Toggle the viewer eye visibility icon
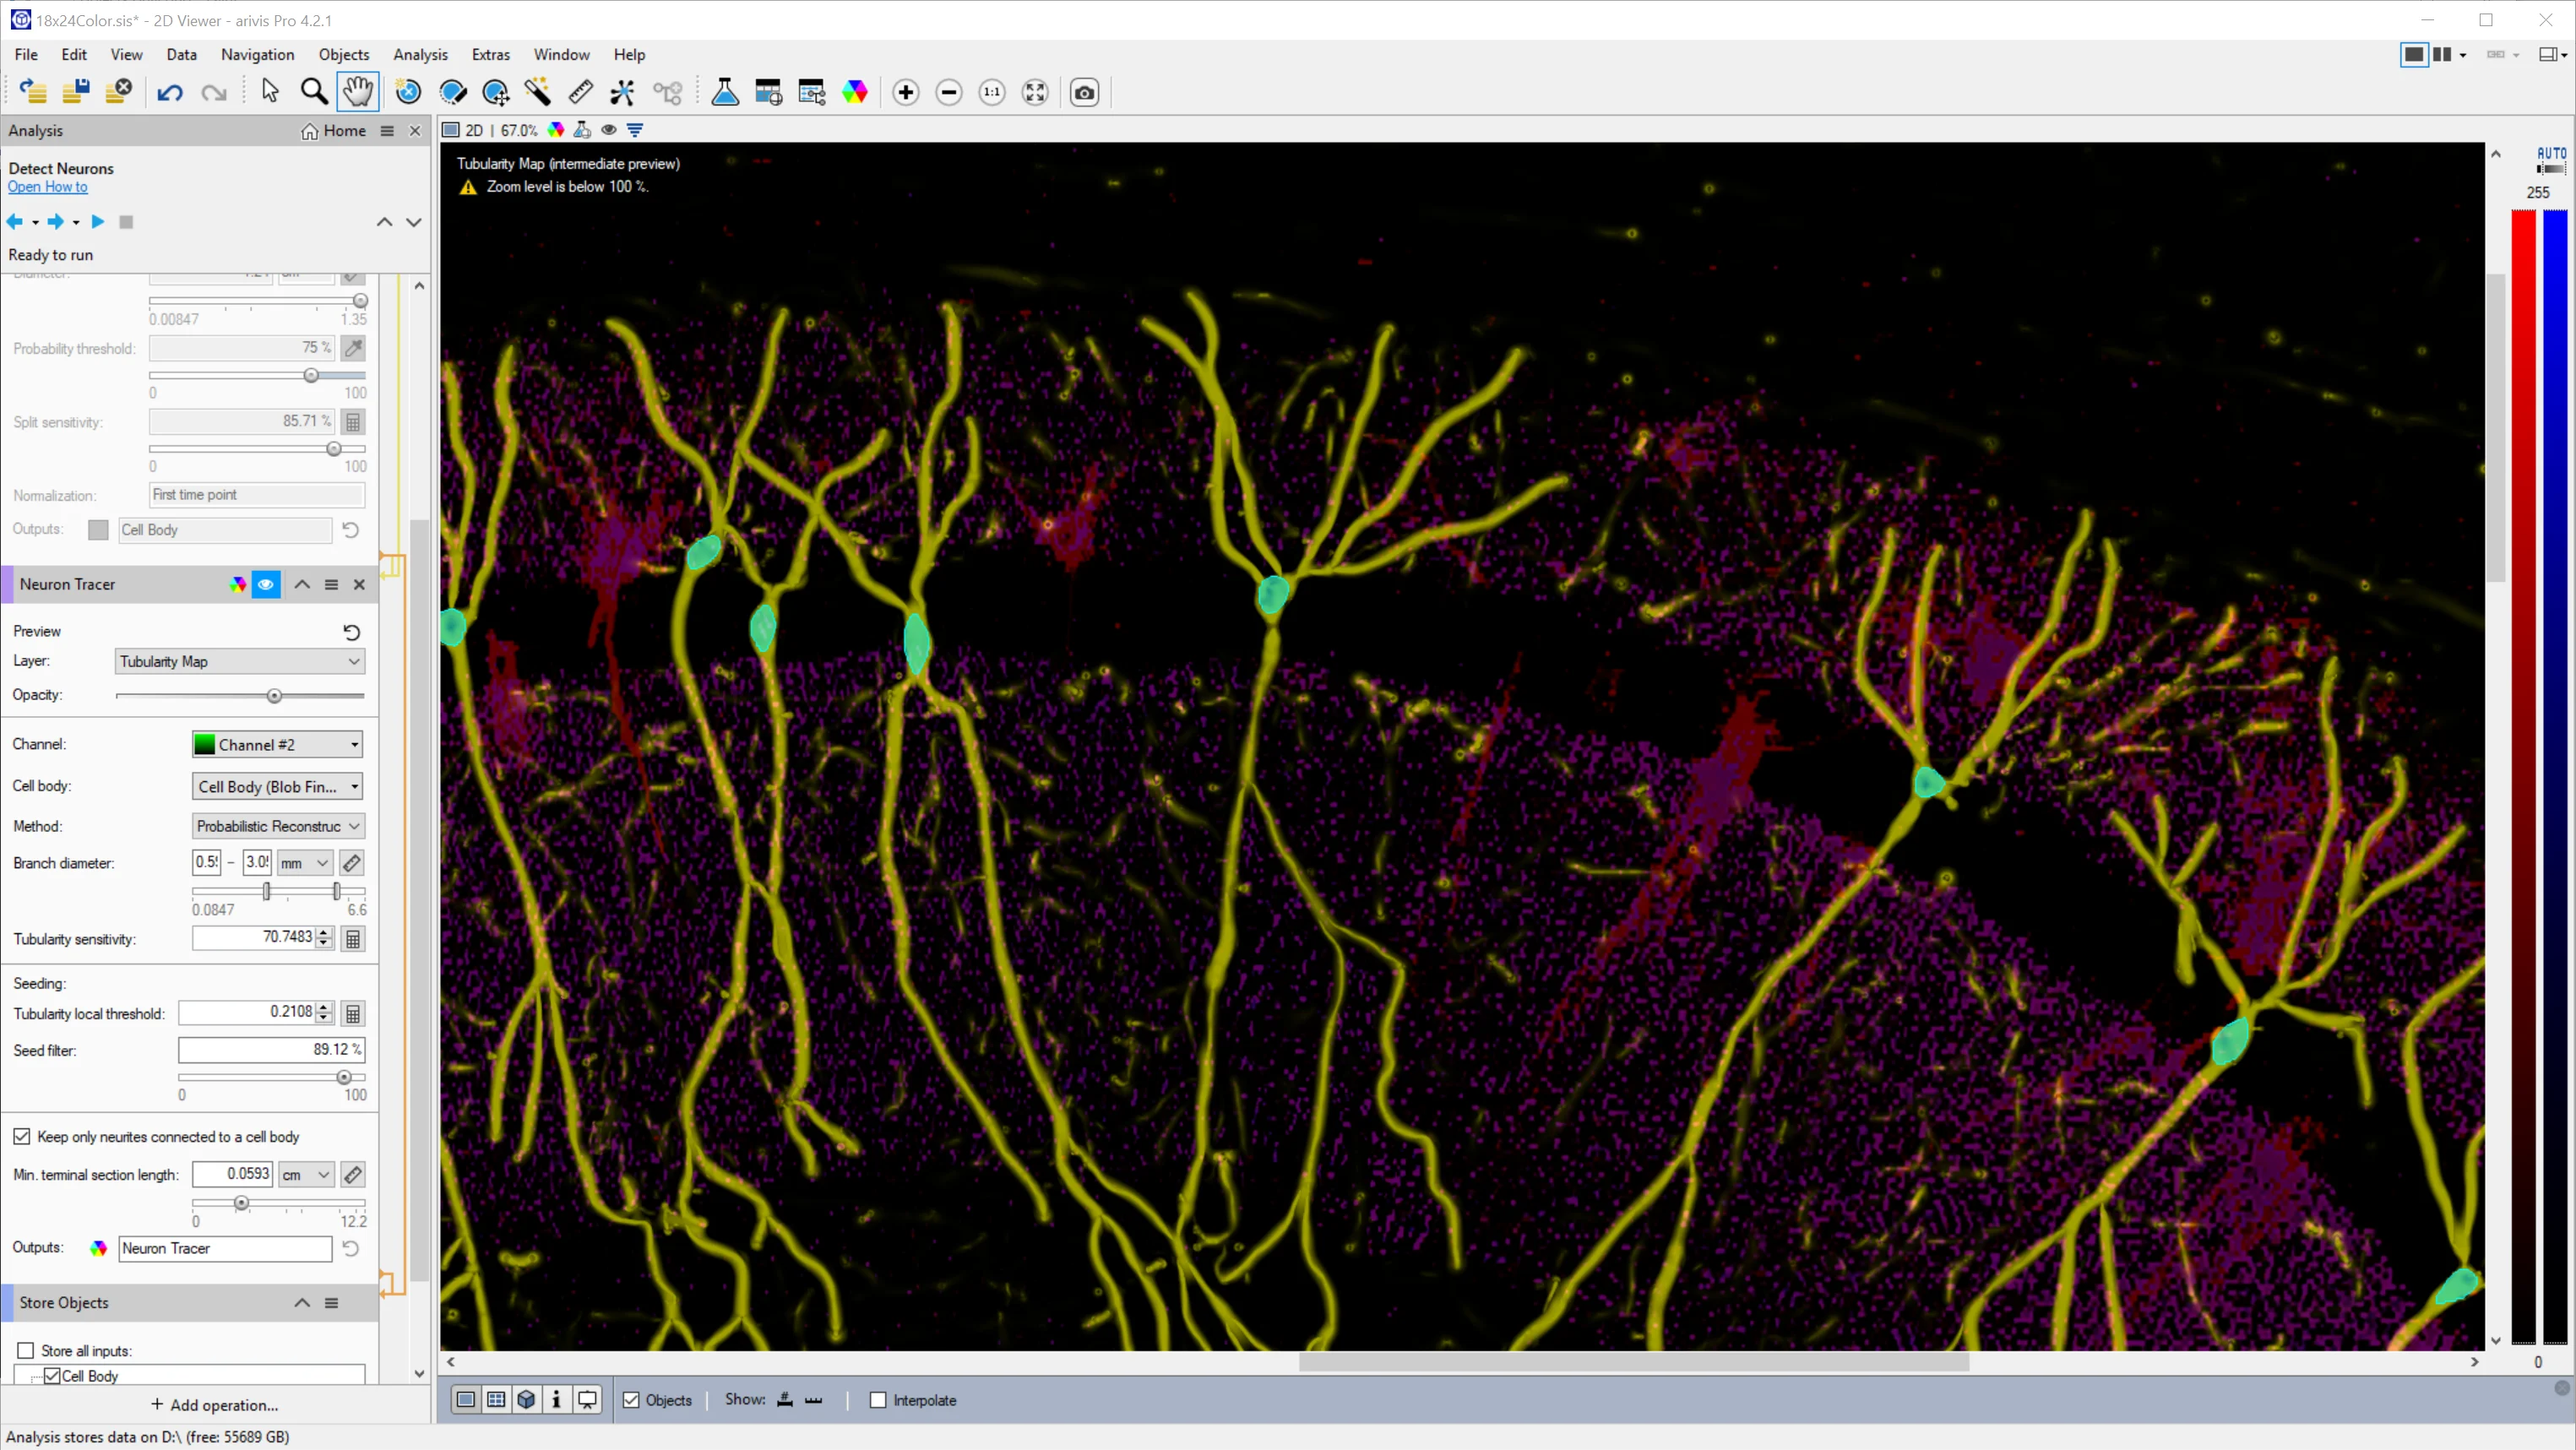 tap(608, 130)
